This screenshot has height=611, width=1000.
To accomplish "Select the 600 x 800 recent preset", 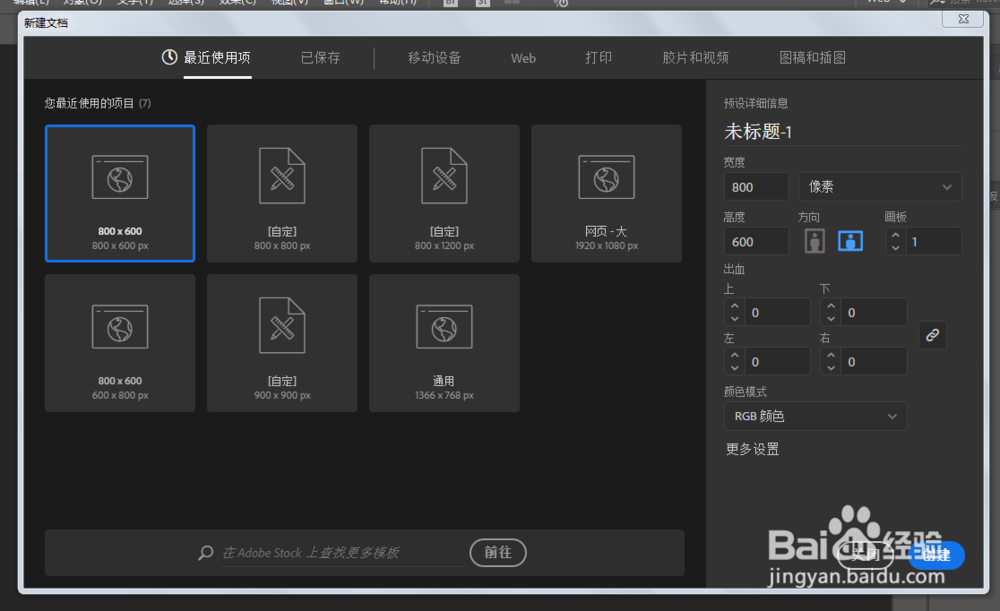I will (119, 342).
